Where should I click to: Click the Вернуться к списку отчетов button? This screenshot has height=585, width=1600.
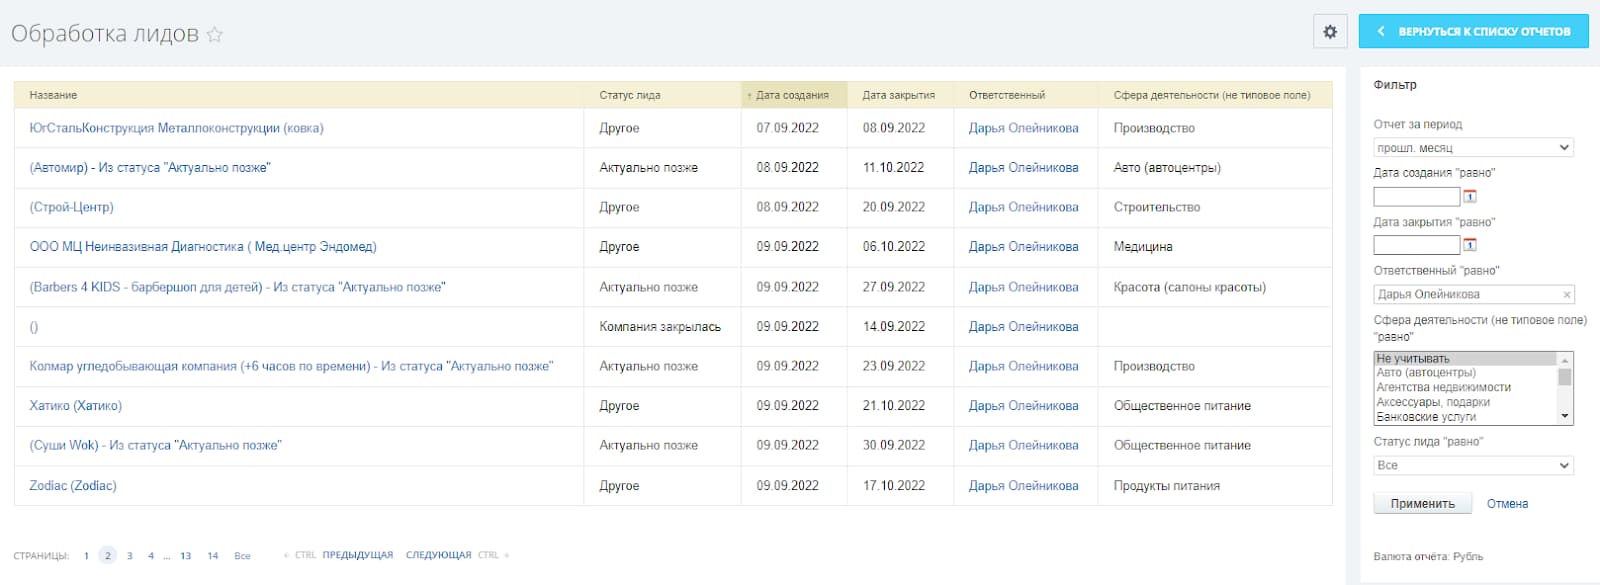pos(1473,32)
